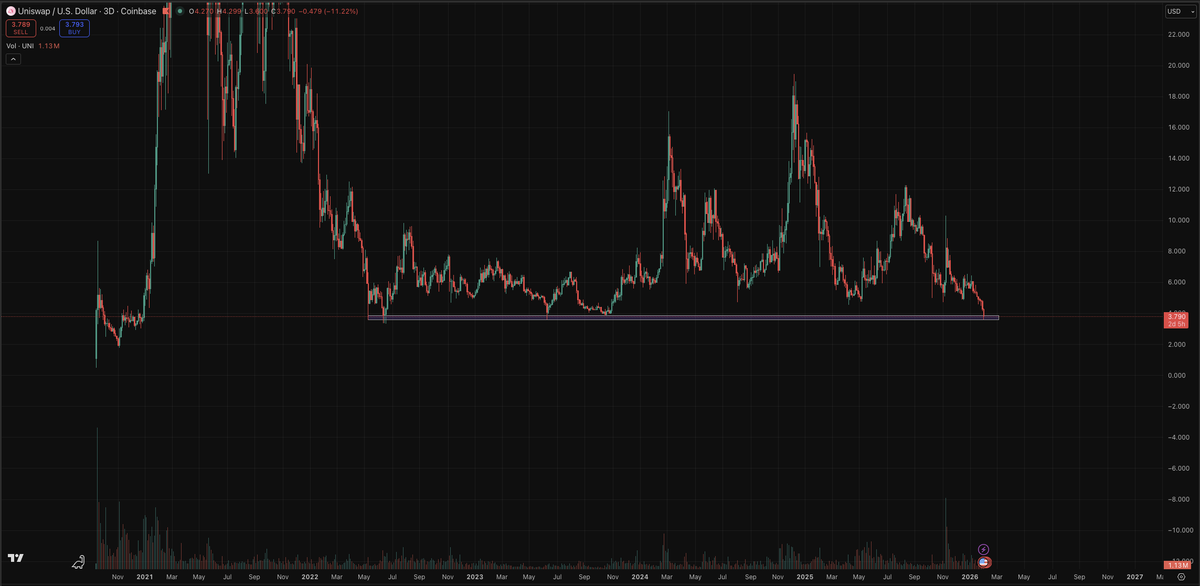Click the 2024 label on time axis
The width and height of the screenshot is (1200, 586).
click(x=640, y=578)
